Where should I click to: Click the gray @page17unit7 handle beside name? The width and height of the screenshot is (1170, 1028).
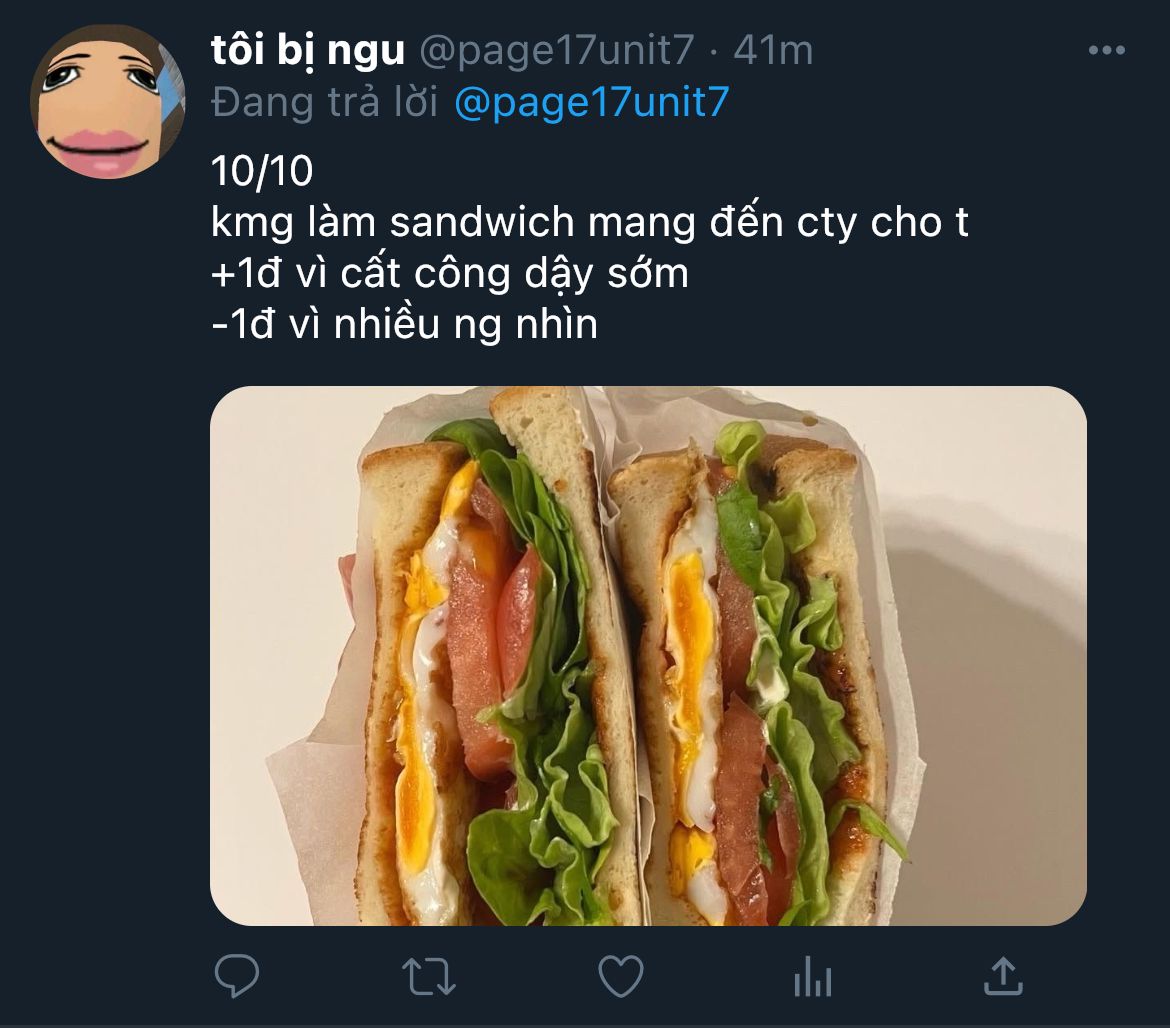[x=557, y=51]
